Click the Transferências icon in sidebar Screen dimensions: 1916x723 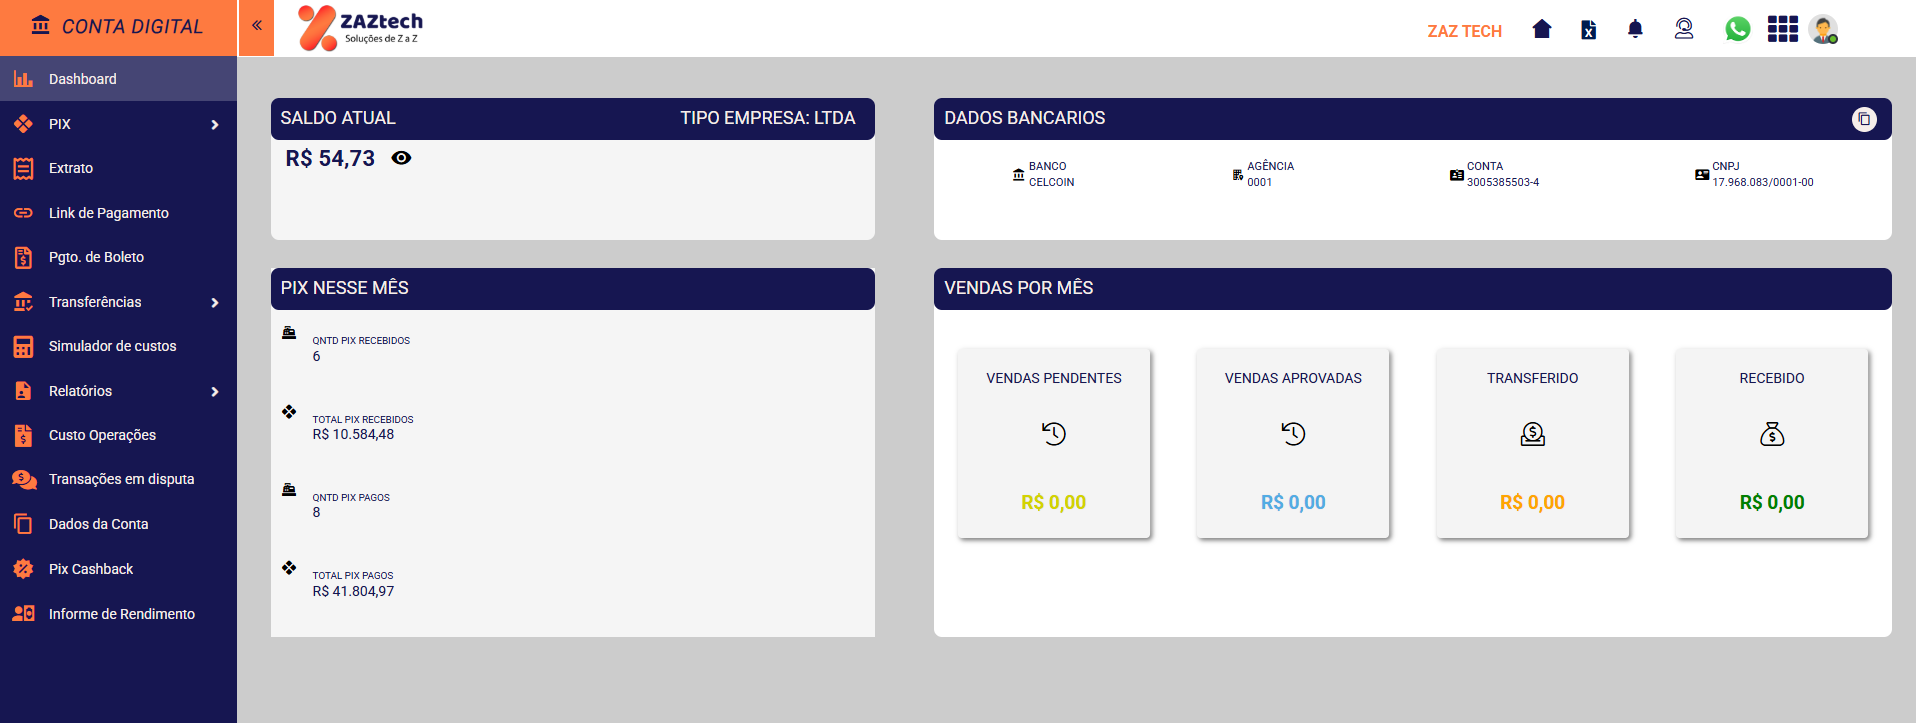(23, 302)
